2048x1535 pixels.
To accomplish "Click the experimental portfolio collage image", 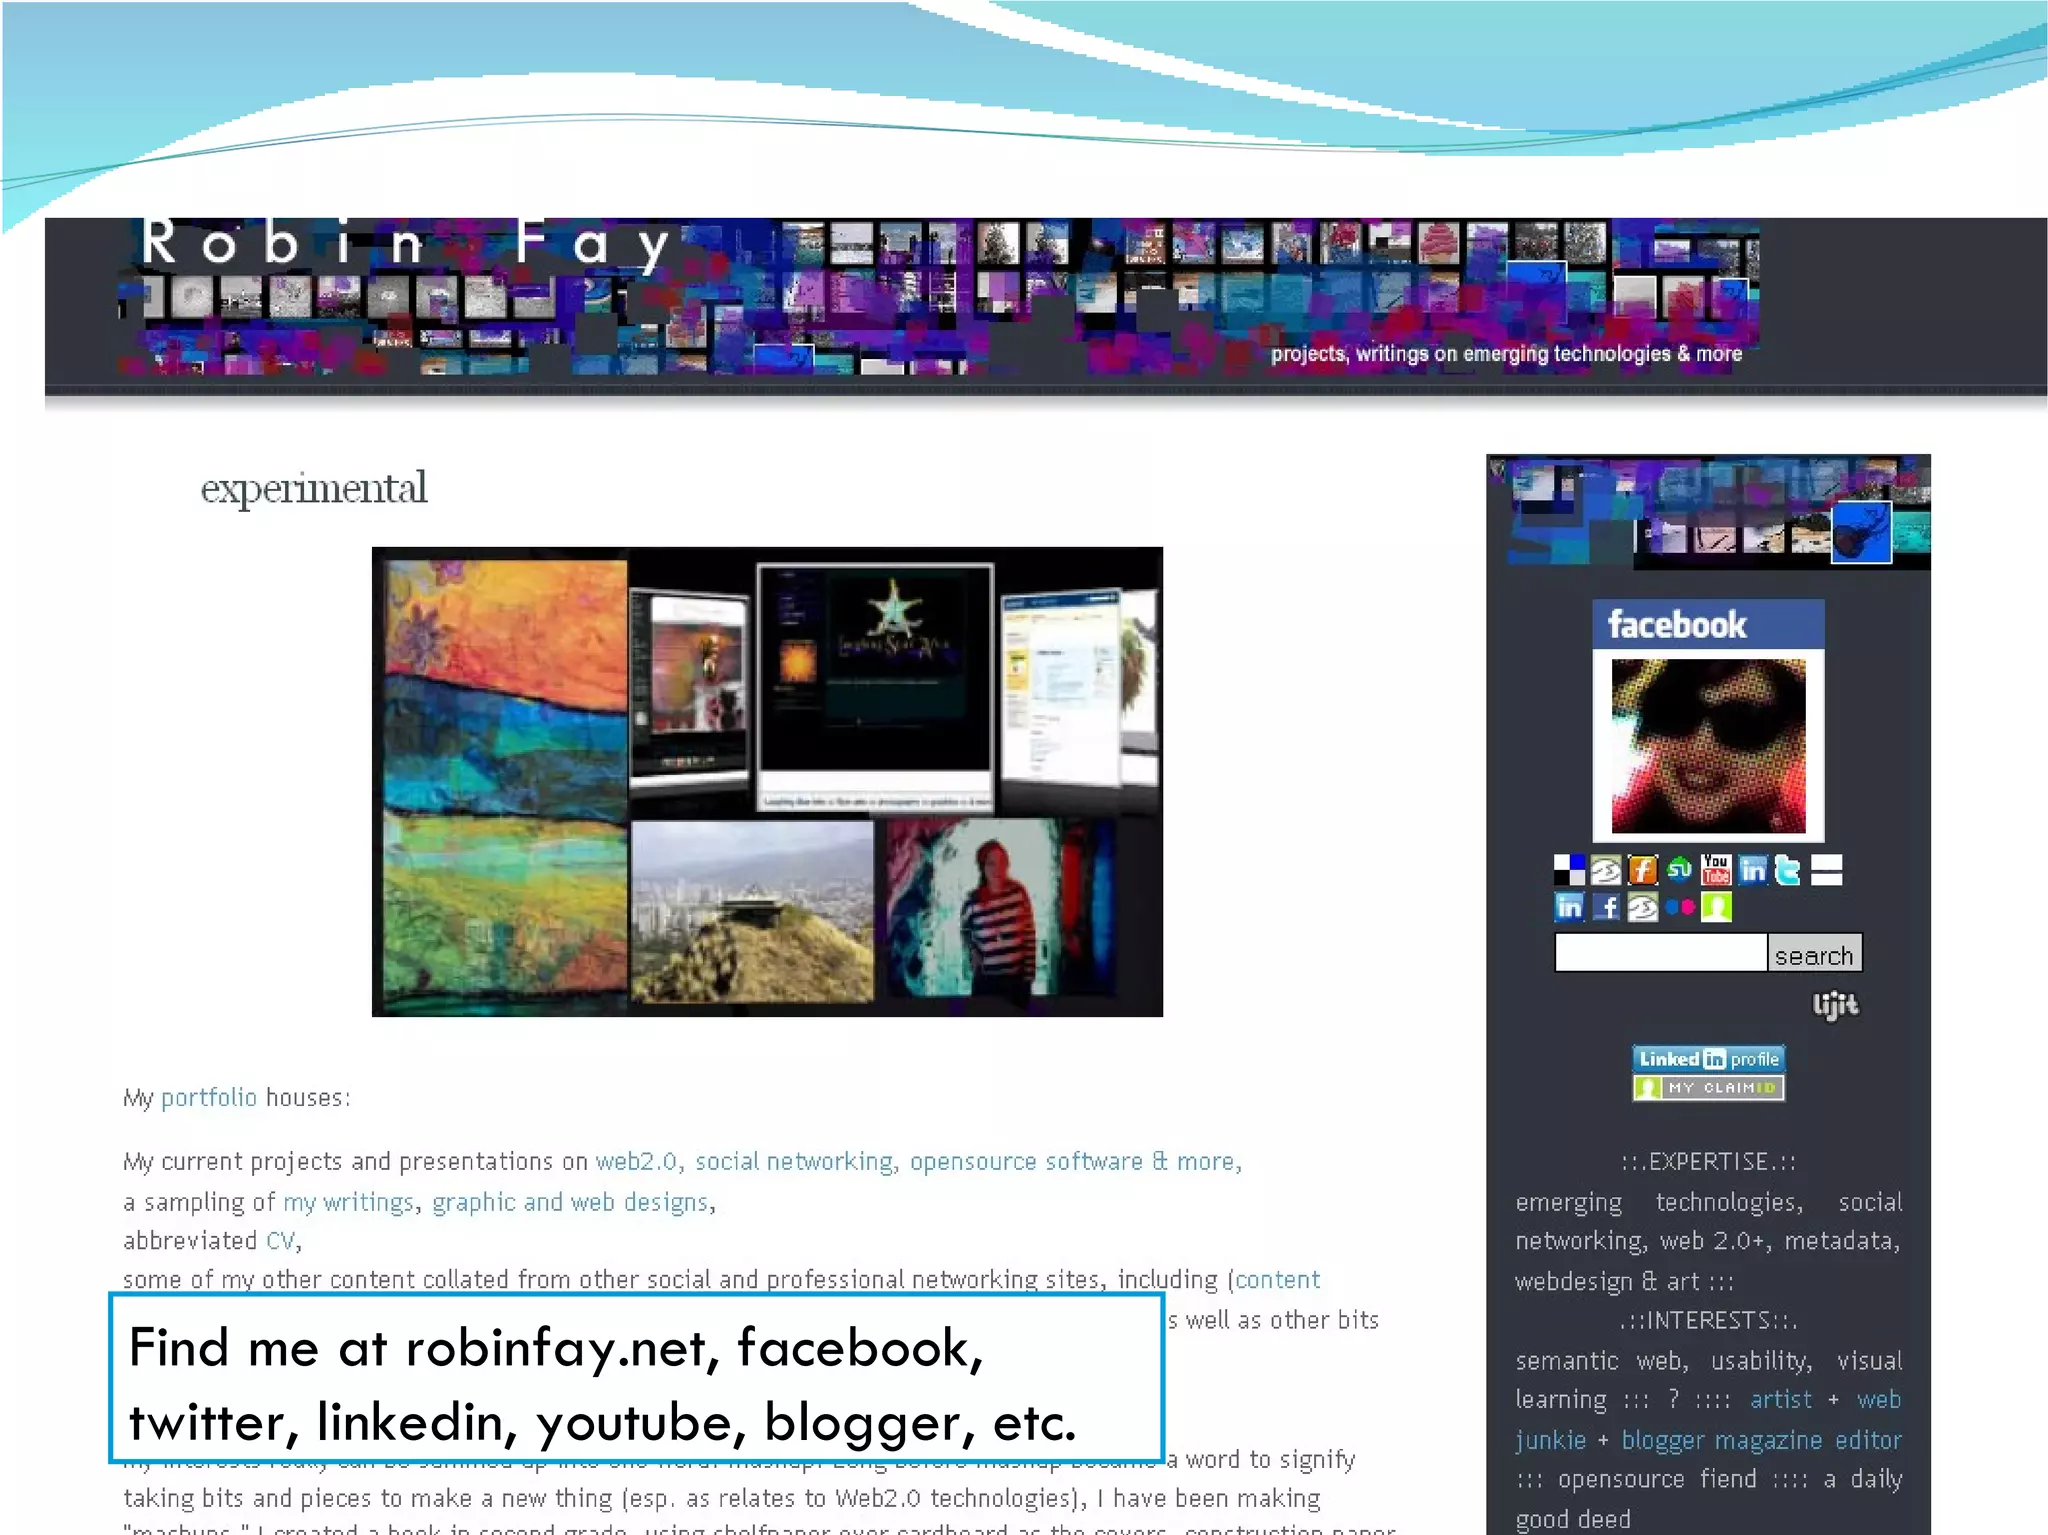I will pos(767,781).
